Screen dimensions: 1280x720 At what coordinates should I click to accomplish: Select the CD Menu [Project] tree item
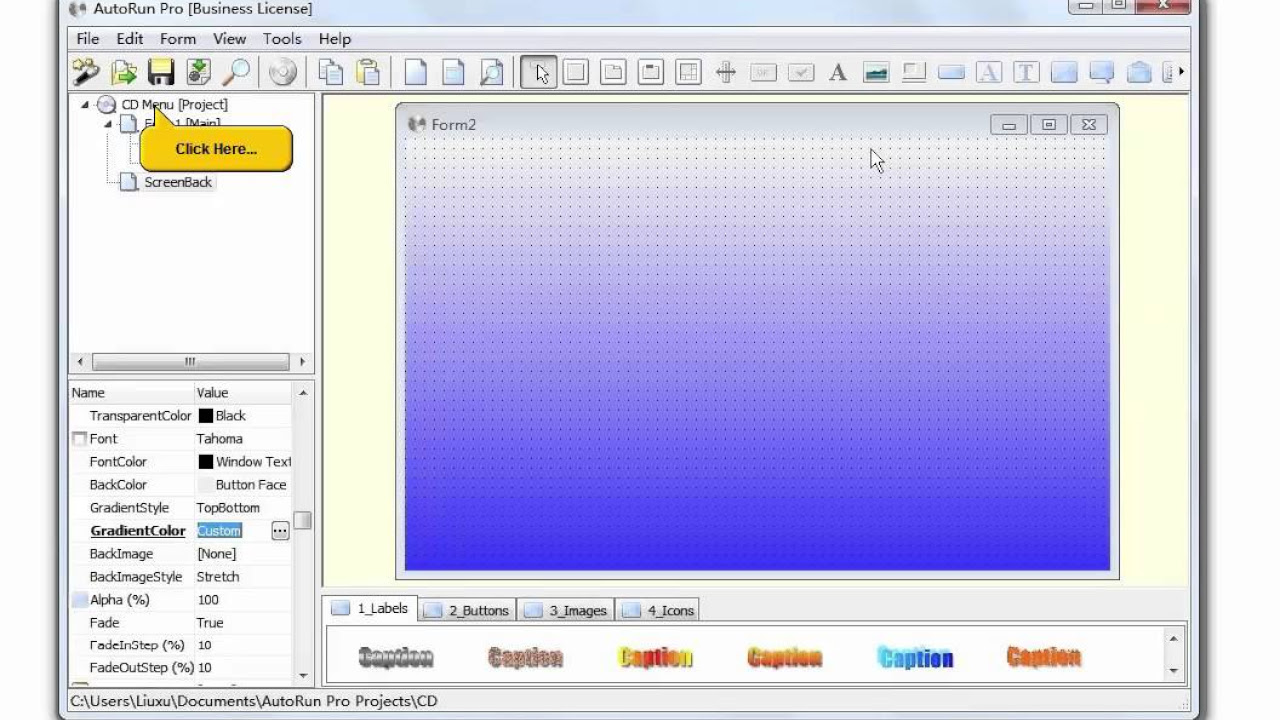pos(175,104)
